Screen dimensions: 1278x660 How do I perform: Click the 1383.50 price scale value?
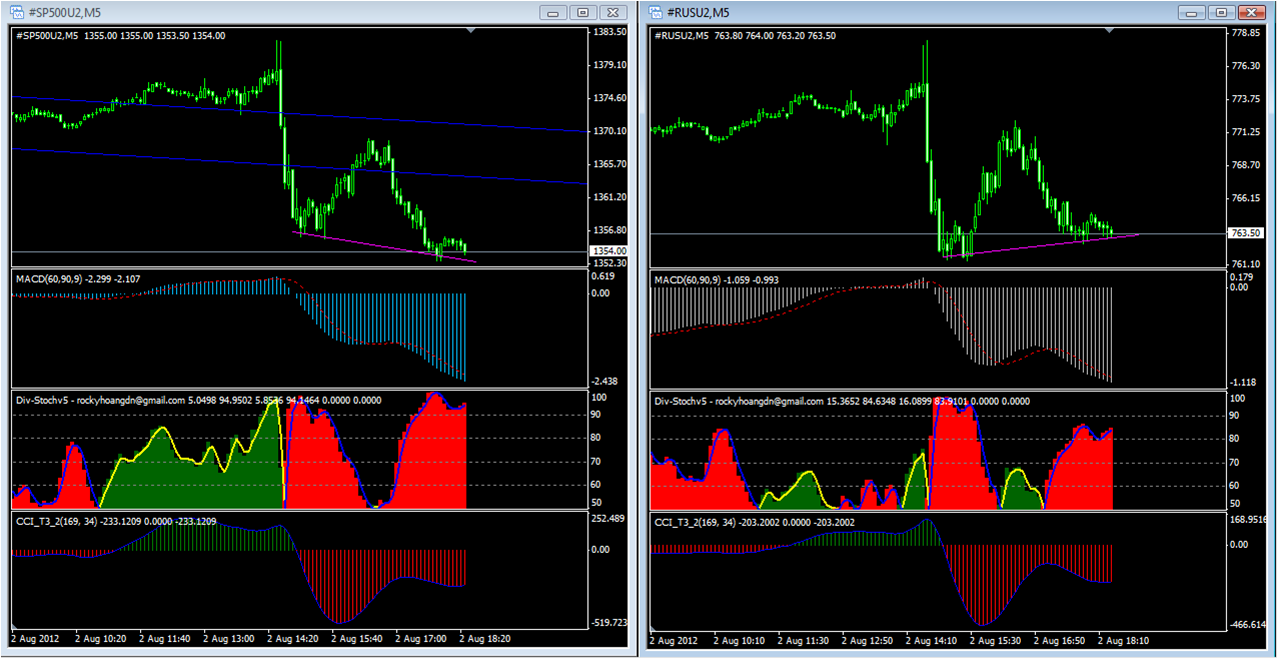coord(609,32)
